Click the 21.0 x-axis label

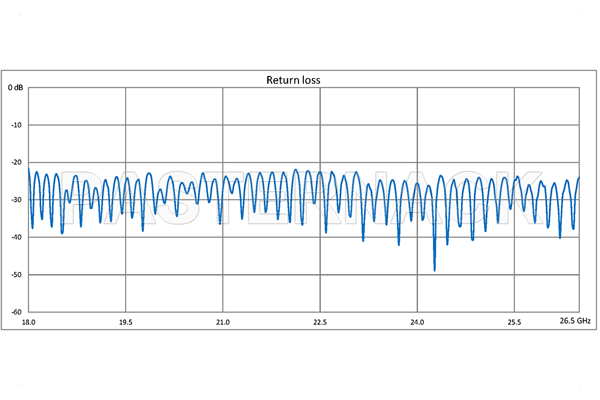click(222, 323)
